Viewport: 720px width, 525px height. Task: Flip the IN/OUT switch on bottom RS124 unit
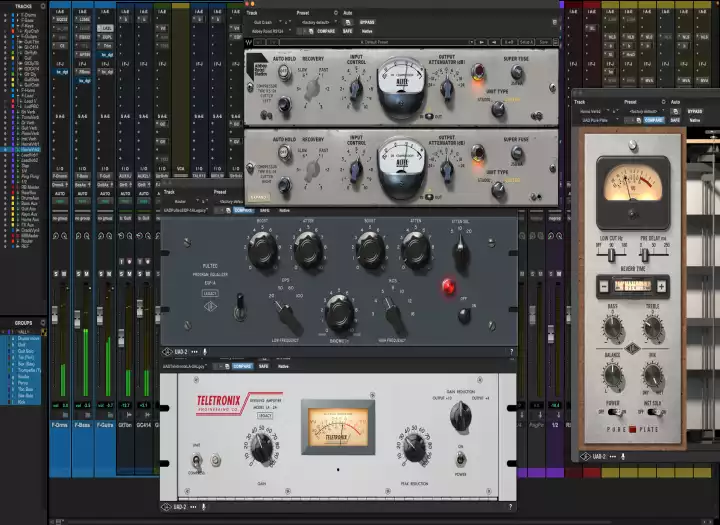click(429, 197)
